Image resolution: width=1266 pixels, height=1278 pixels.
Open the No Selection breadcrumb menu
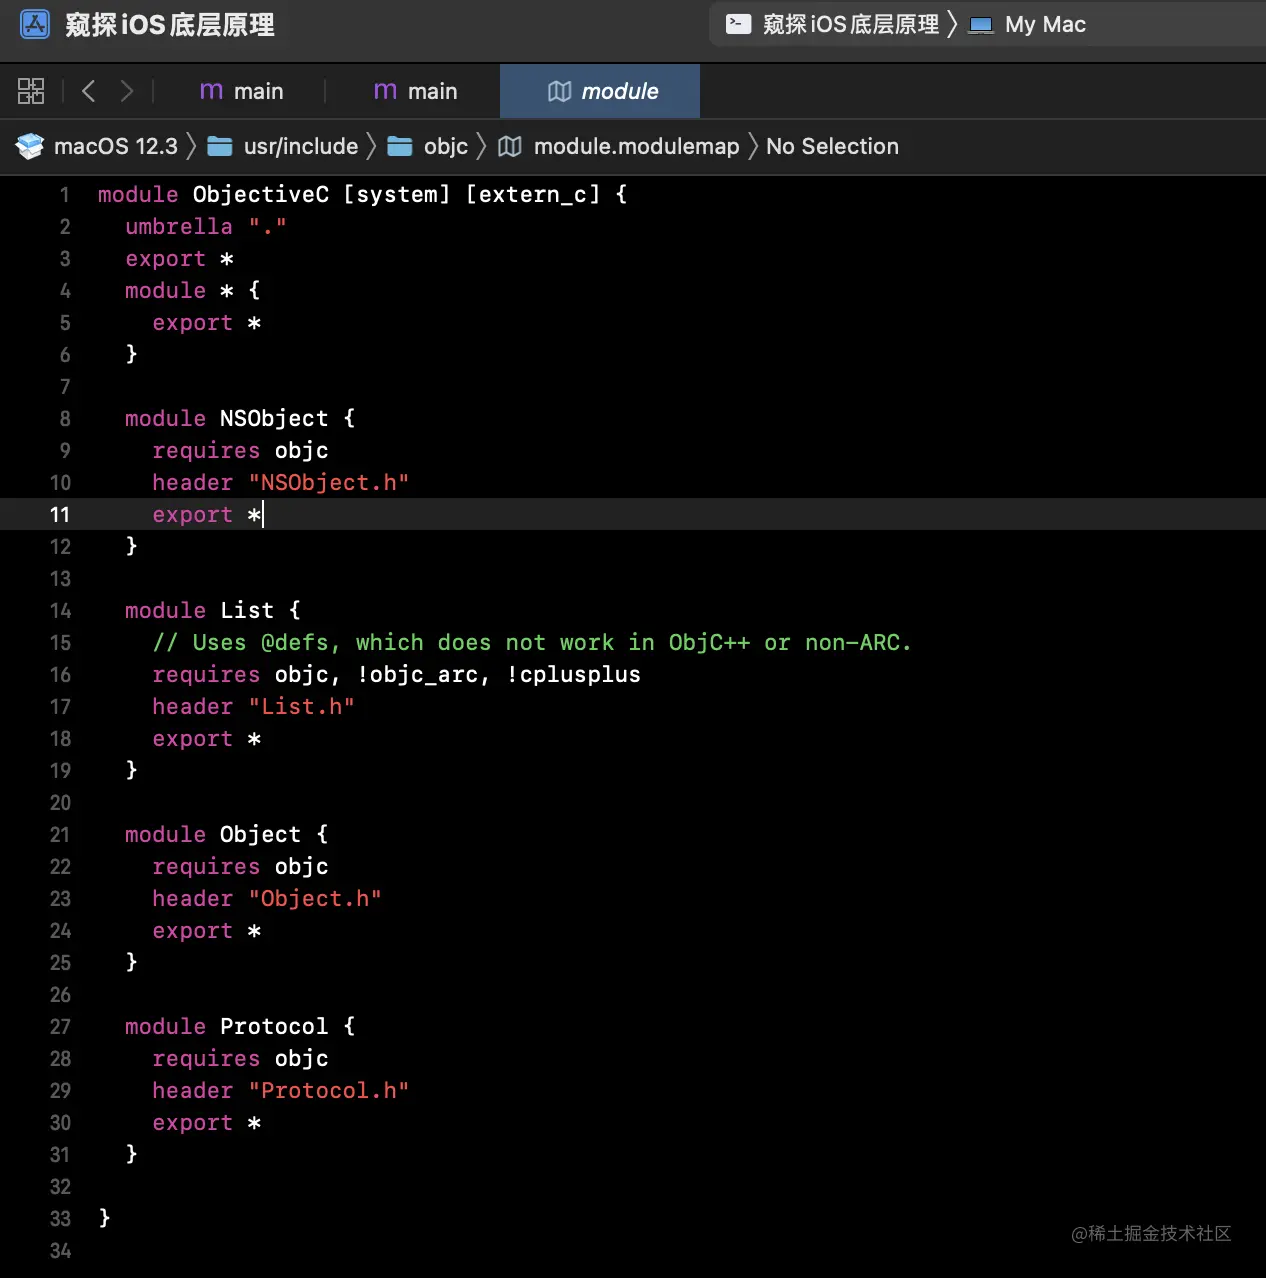[832, 146]
